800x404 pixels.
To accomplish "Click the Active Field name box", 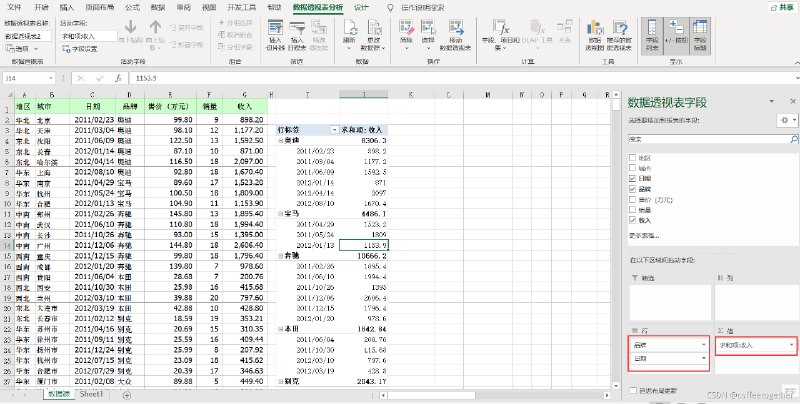I will point(89,36).
